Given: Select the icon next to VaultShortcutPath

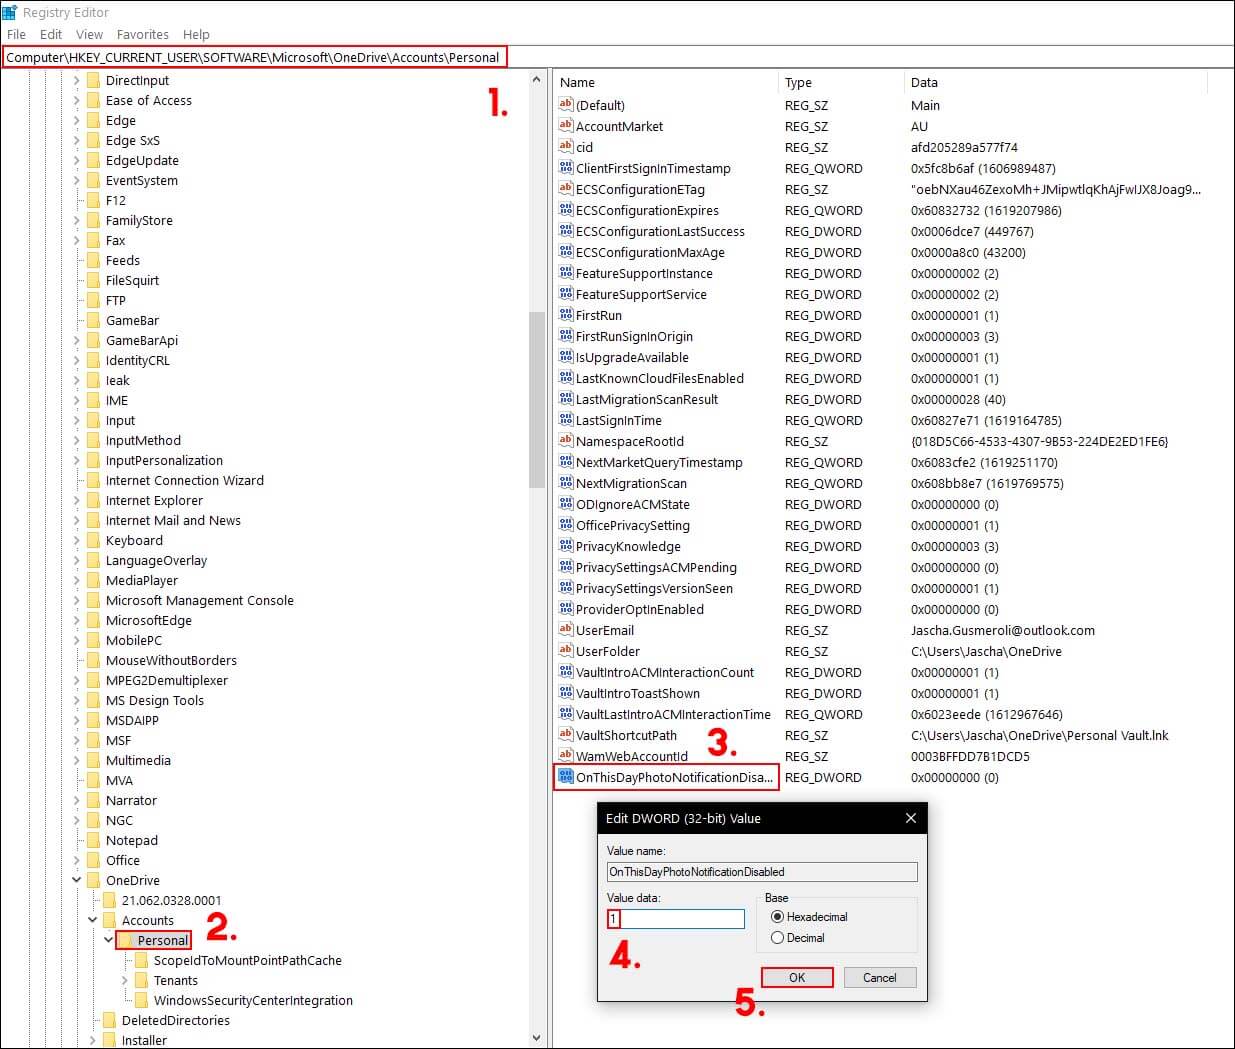Looking at the screenshot, I should pyautogui.click(x=566, y=735).
